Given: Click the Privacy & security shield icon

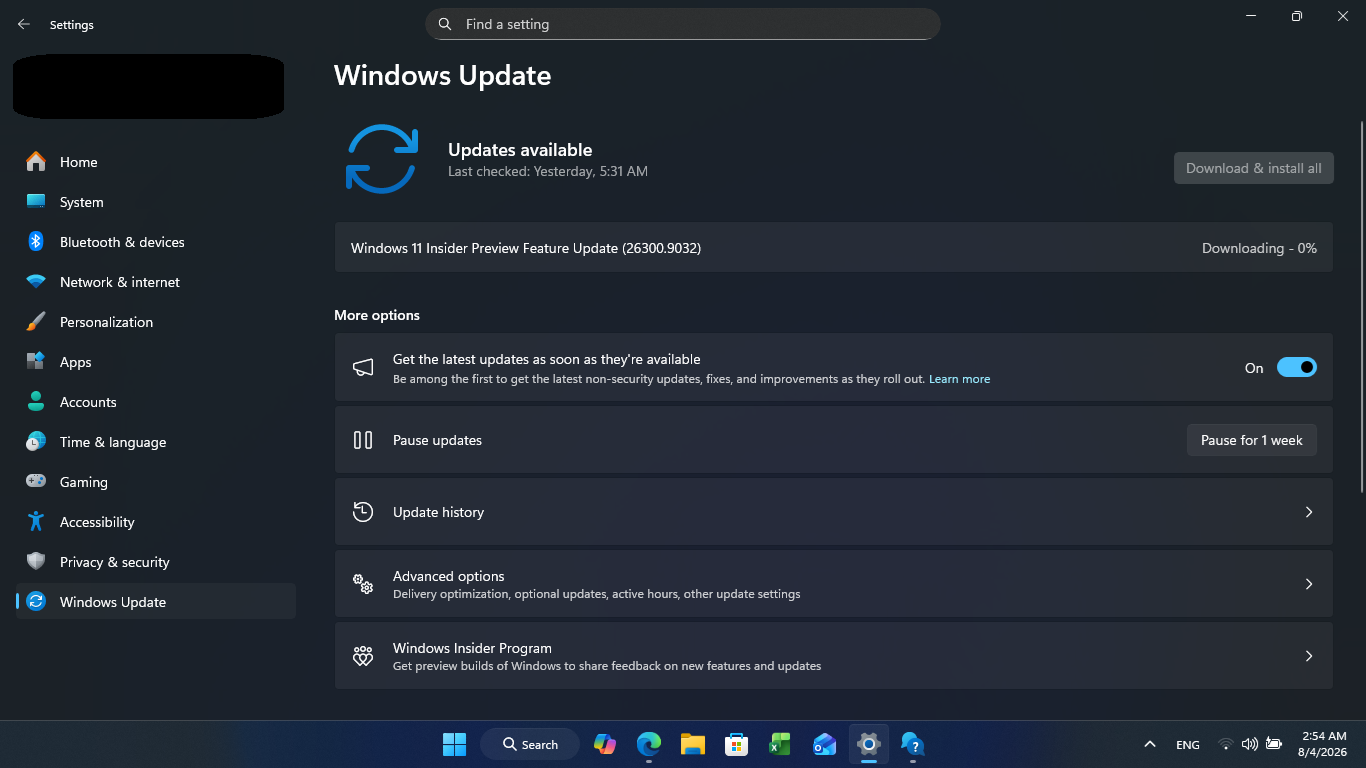Looking at the screenshot, I should click(x=36, y=562).
